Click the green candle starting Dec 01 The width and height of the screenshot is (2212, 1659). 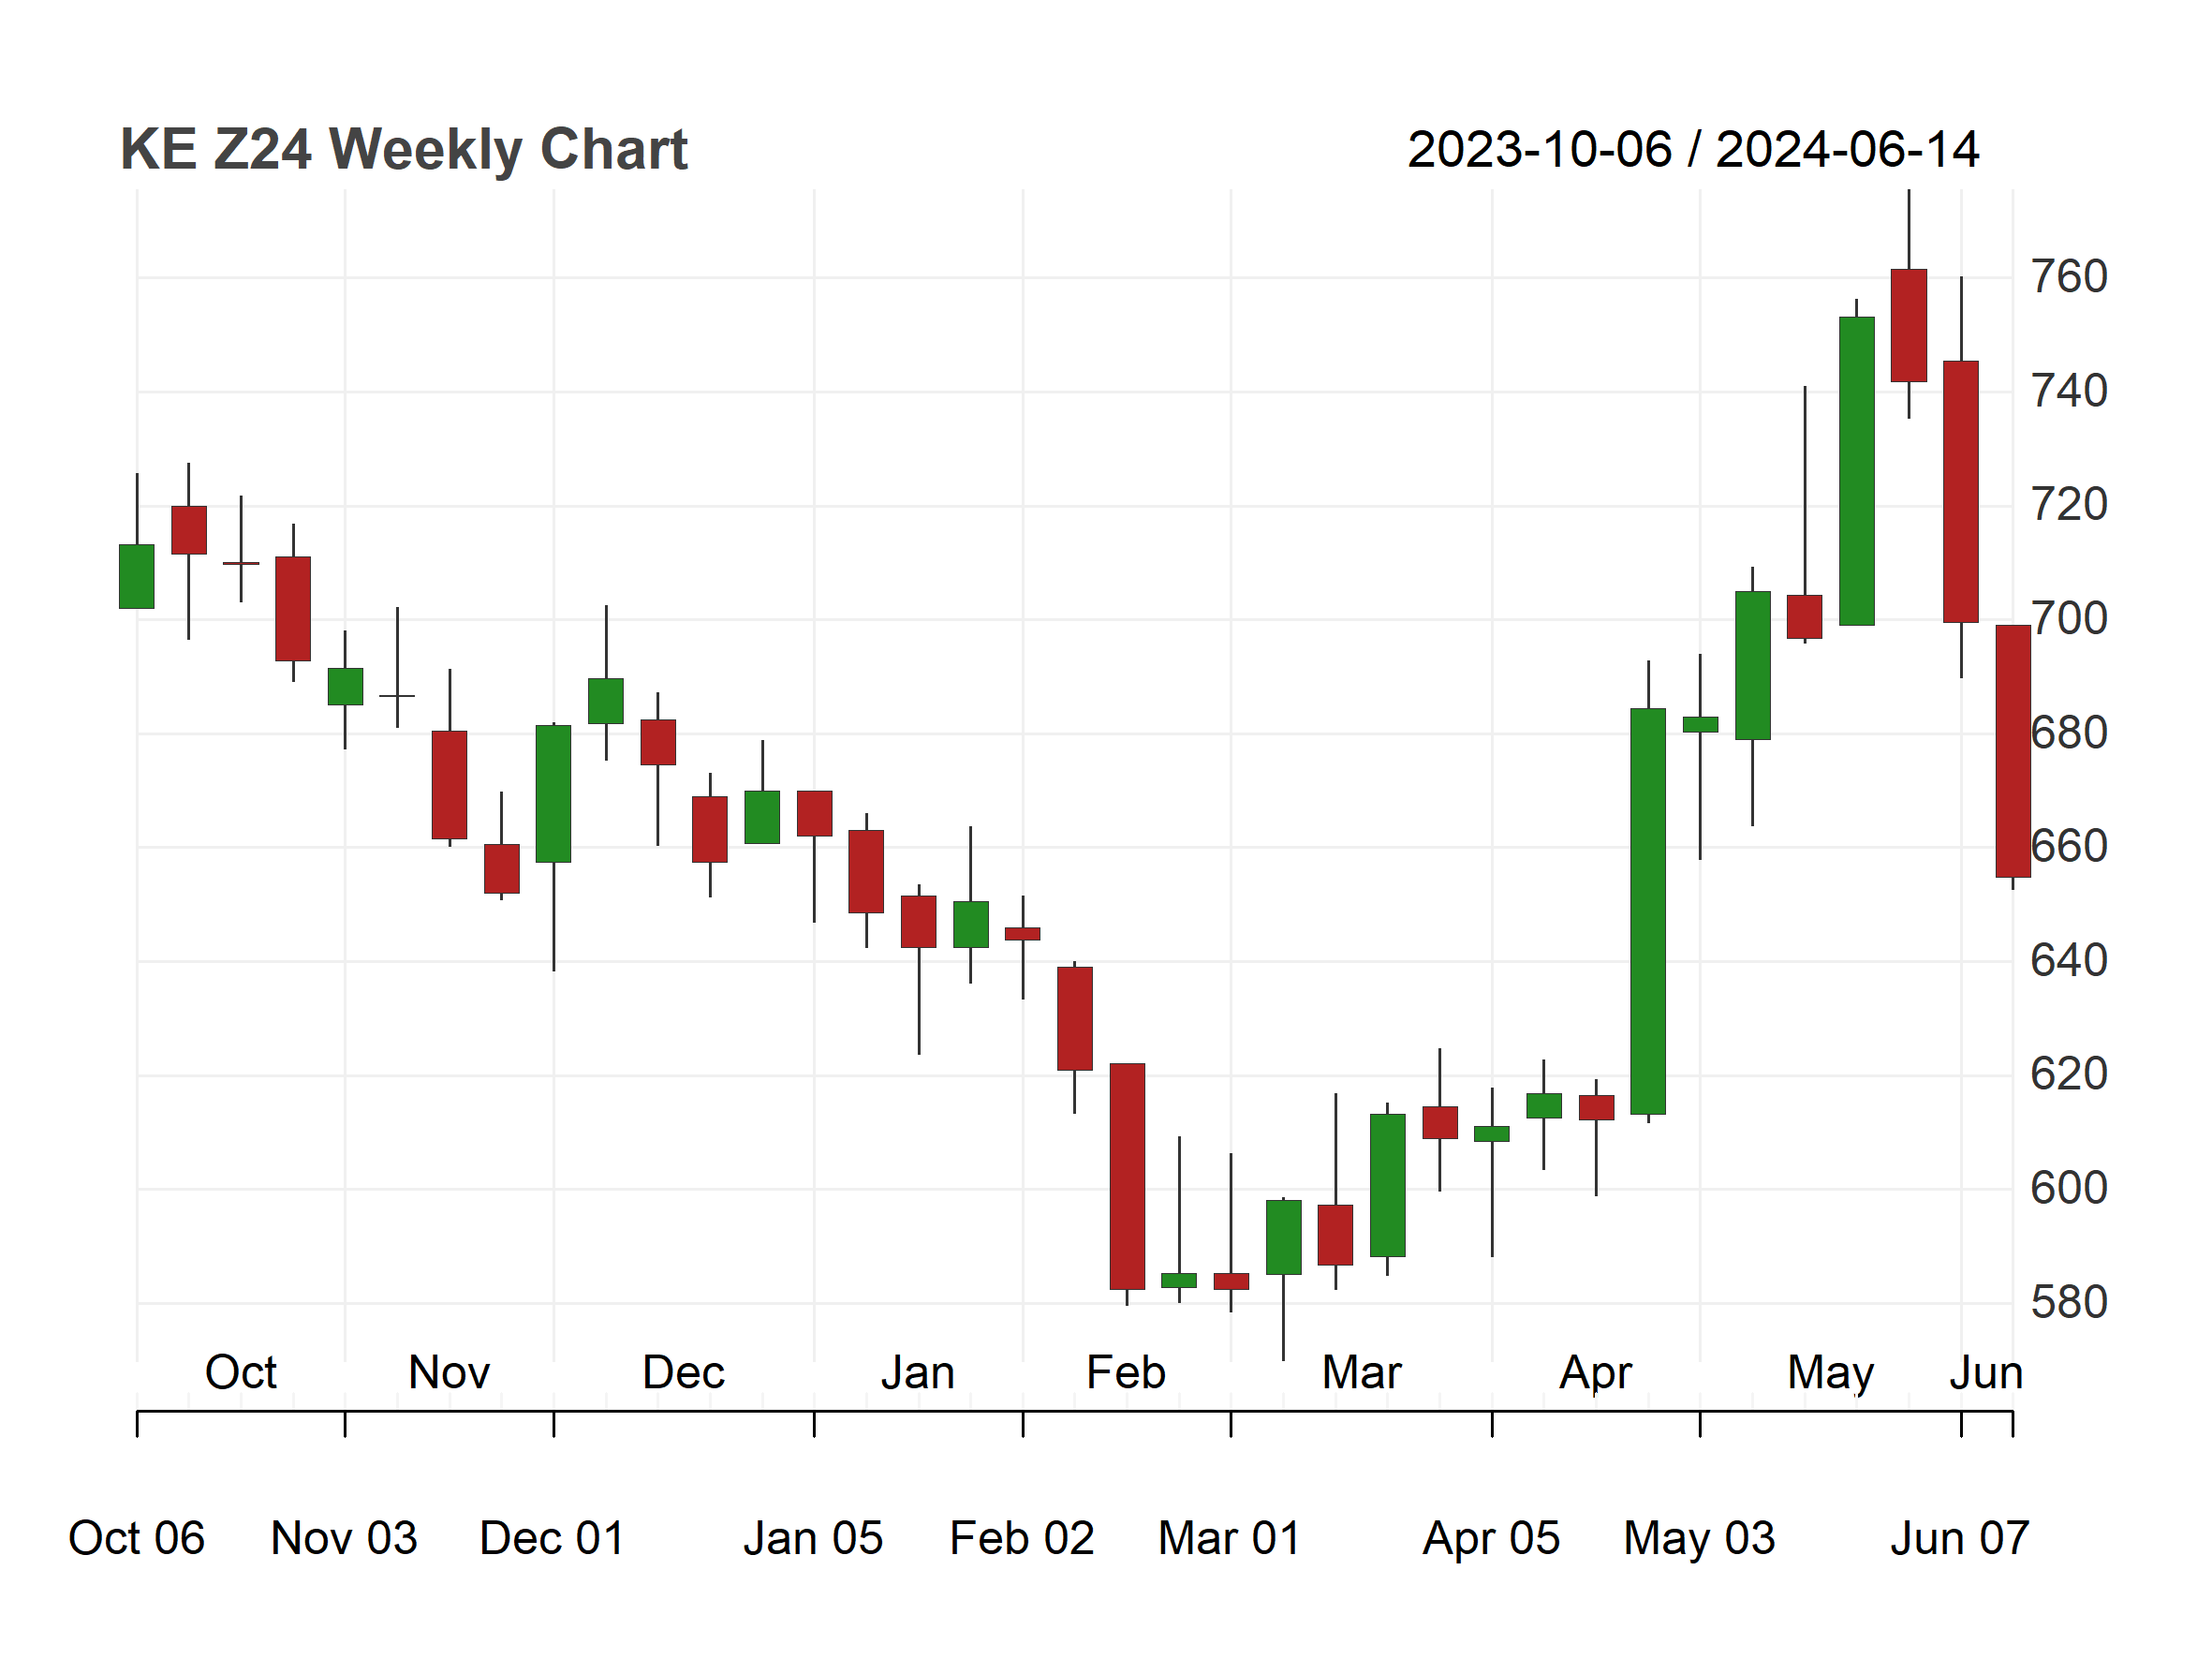click(553, 794)
